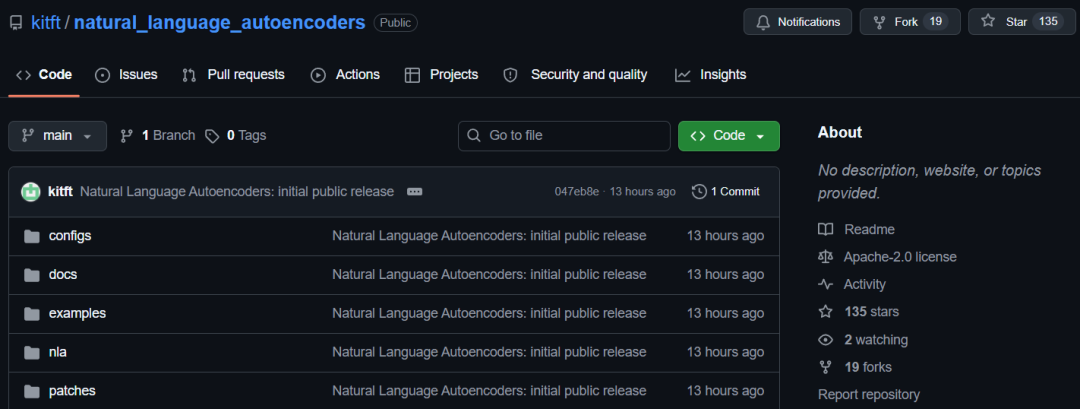Viewport: 1080px width, 409px height.
Task: Click the Readme book icon in About
Action: coord(825,229)
